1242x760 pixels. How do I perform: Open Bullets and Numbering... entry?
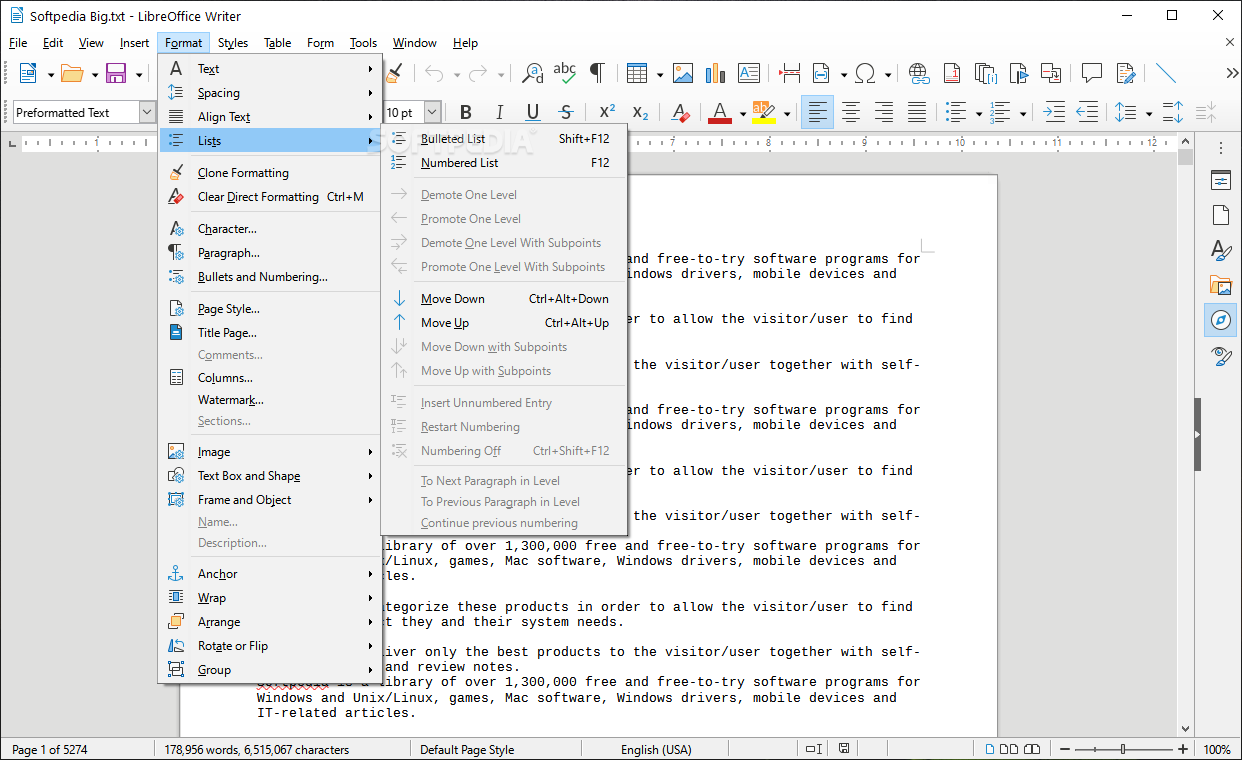coord(270,277)
